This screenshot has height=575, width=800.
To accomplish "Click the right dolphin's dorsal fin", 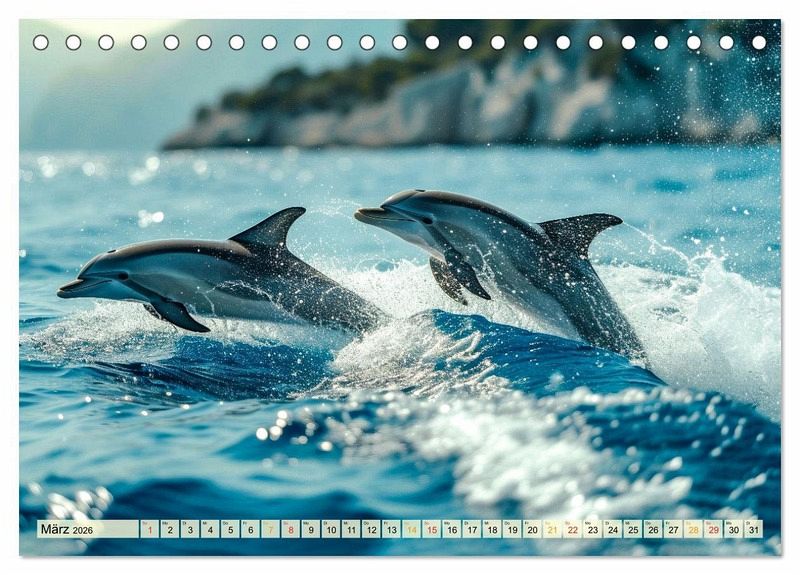I will coord(581,231).
